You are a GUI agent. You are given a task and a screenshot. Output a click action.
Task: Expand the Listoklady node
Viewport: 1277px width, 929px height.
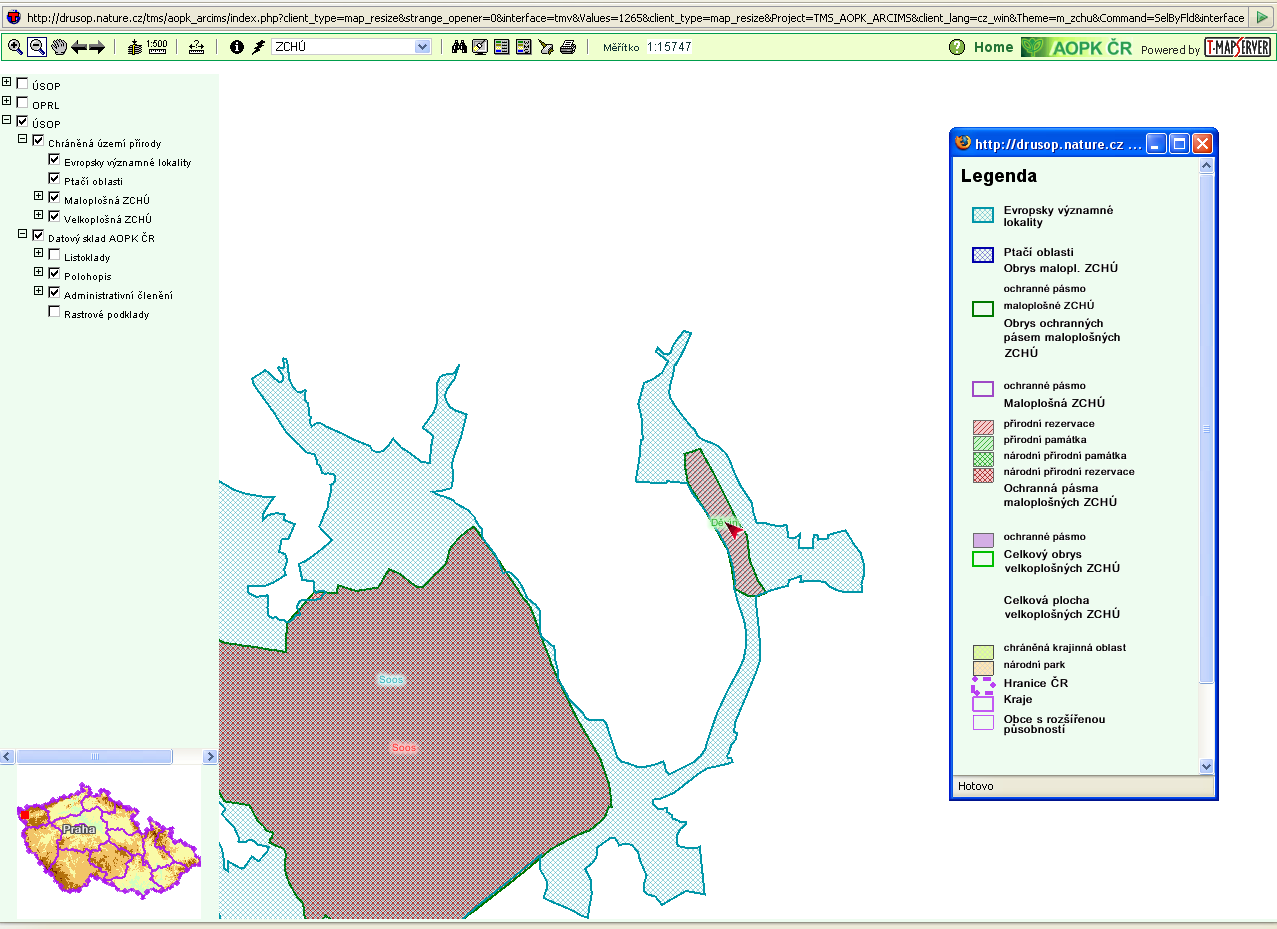pos(39,253)
